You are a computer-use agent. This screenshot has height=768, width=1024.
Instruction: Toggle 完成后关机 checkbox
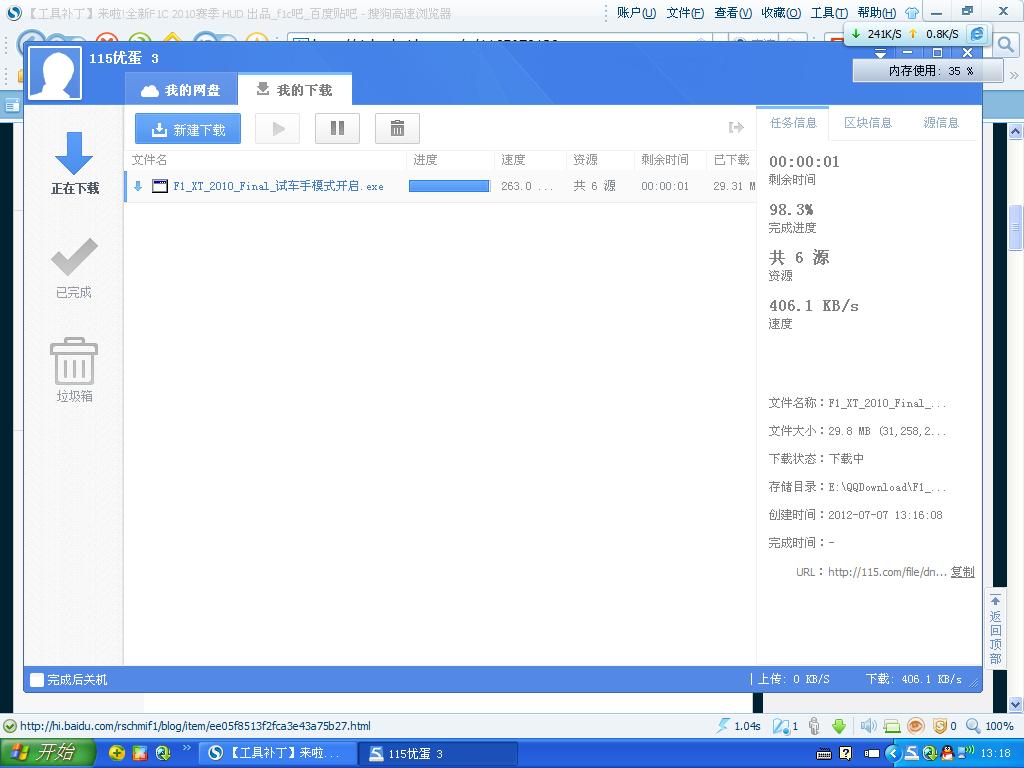pyautogui.click(x=37, y=680)
